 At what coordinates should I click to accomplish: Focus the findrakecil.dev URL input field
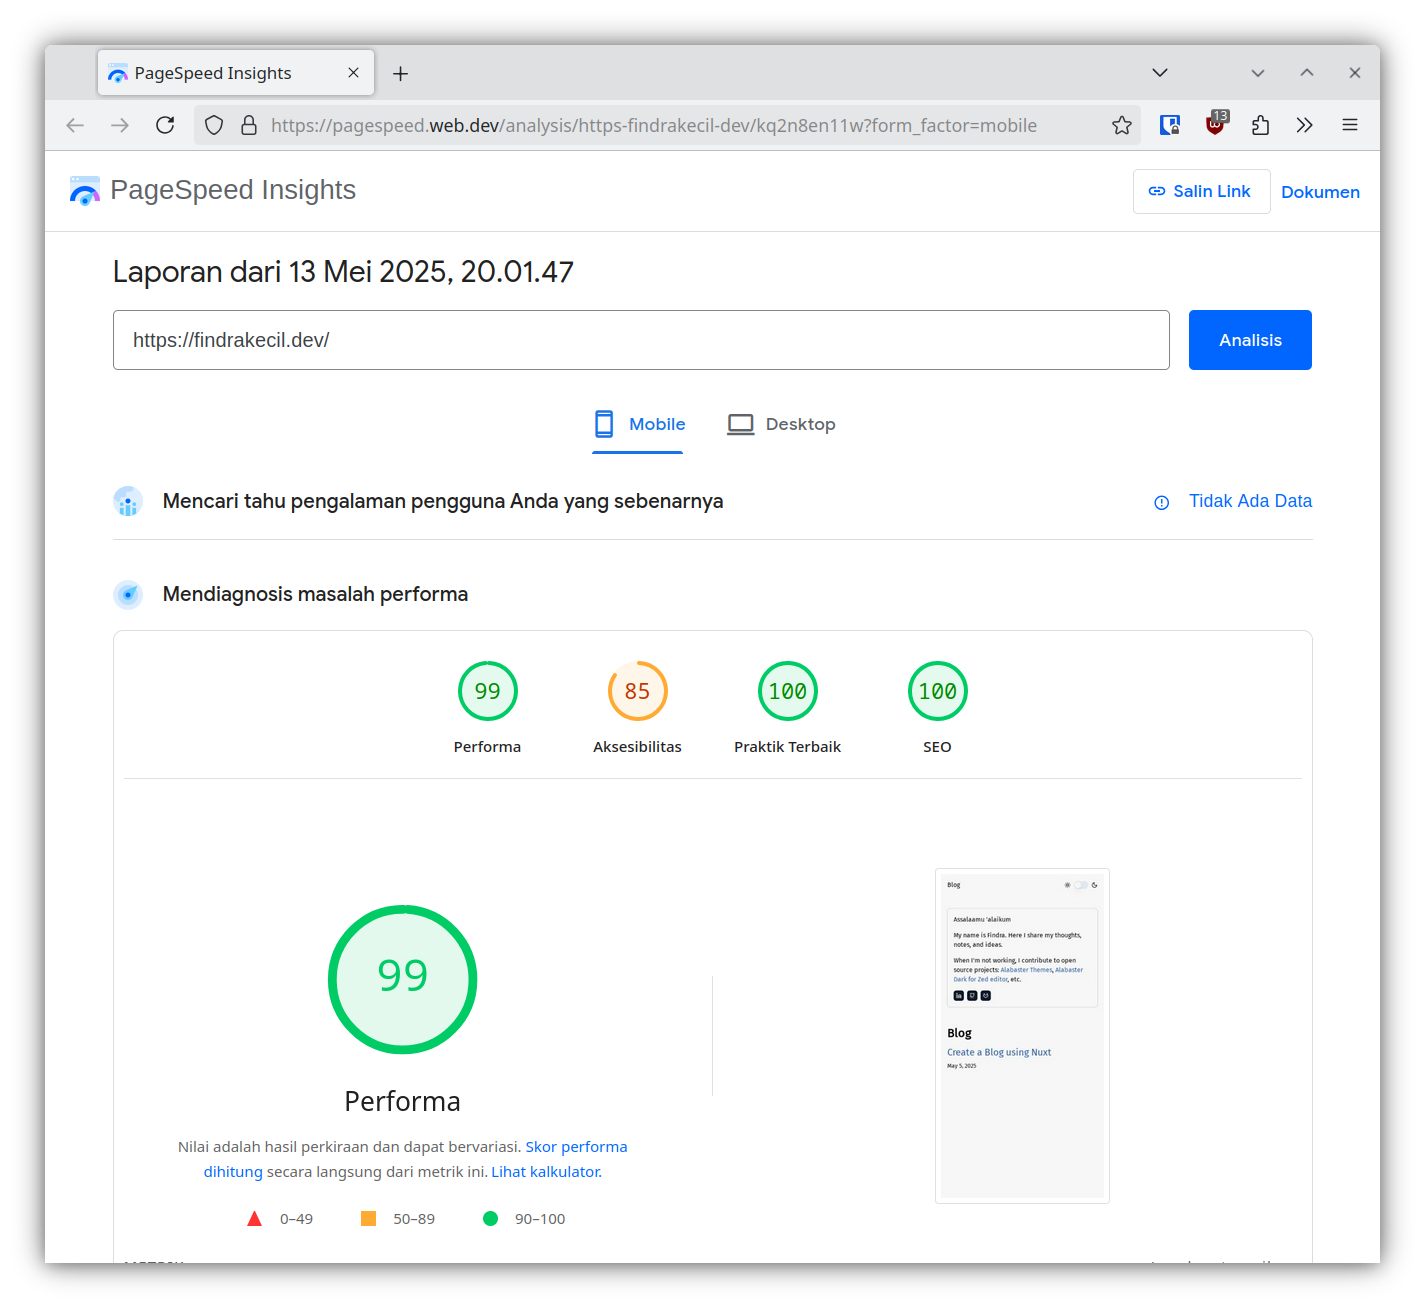641,340
